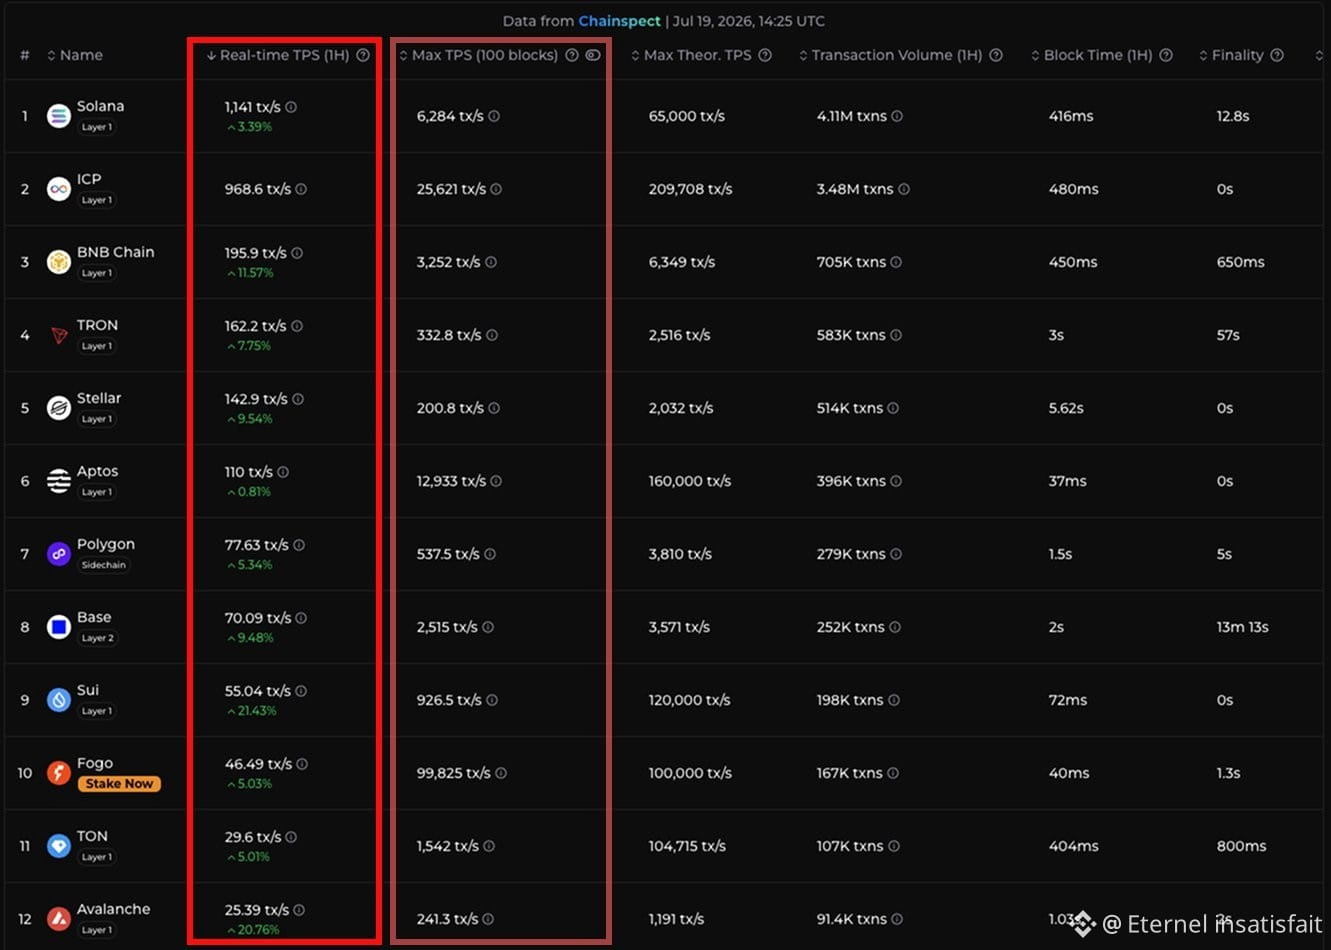Viewport: 1331px width, 950px height.
Task: Click the Avalanche logo icon
Action: point(59,919)
